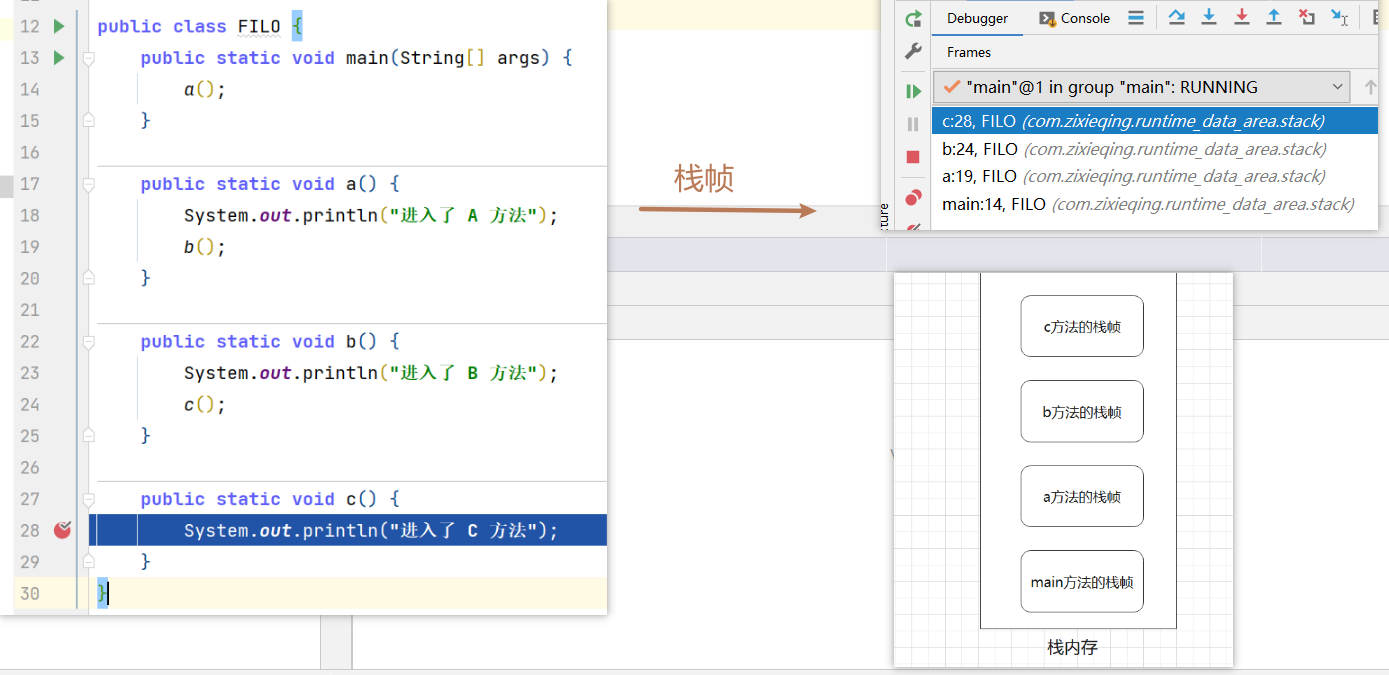This screenshot has height=675, width=1389.
Task: Click highlighted println "进入了 C 方法" line
Action: [348, 530]
